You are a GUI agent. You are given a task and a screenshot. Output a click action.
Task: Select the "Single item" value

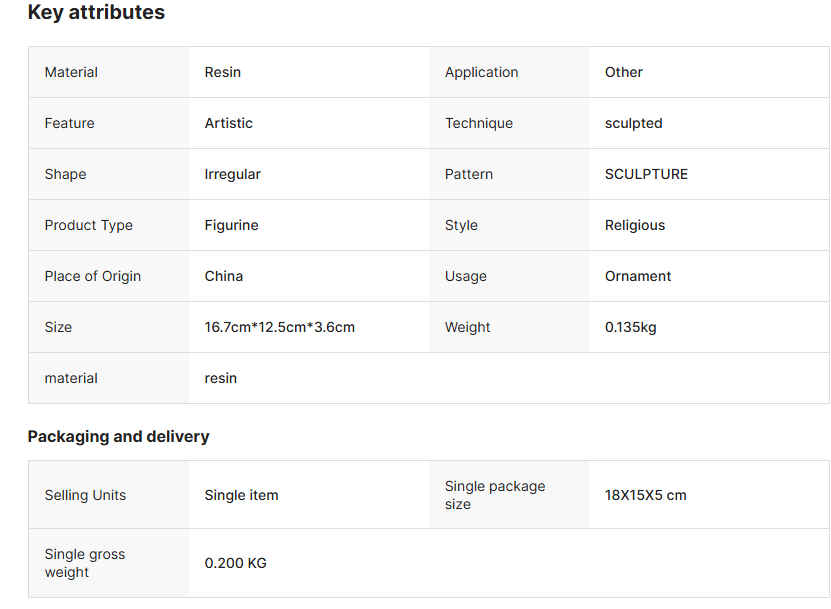[x=241, y=495]
